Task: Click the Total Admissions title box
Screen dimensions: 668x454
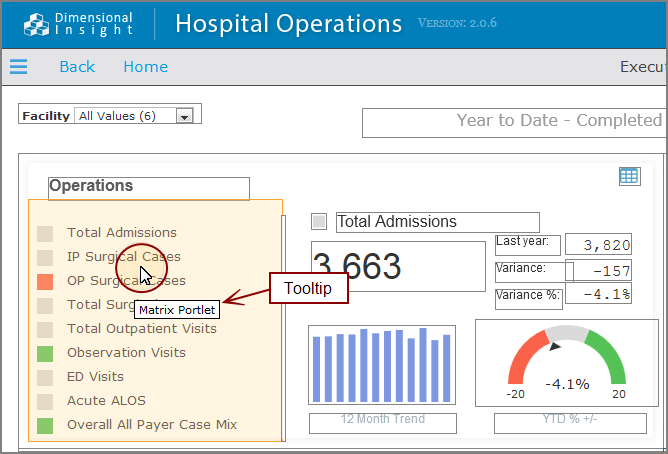Action: point(438,222)
